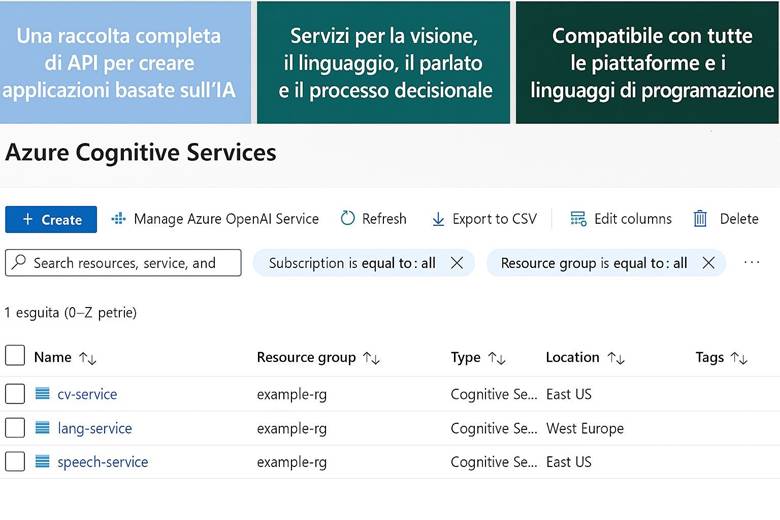
Task: Click the lang-service resource icon
Action: click(42, 427)
